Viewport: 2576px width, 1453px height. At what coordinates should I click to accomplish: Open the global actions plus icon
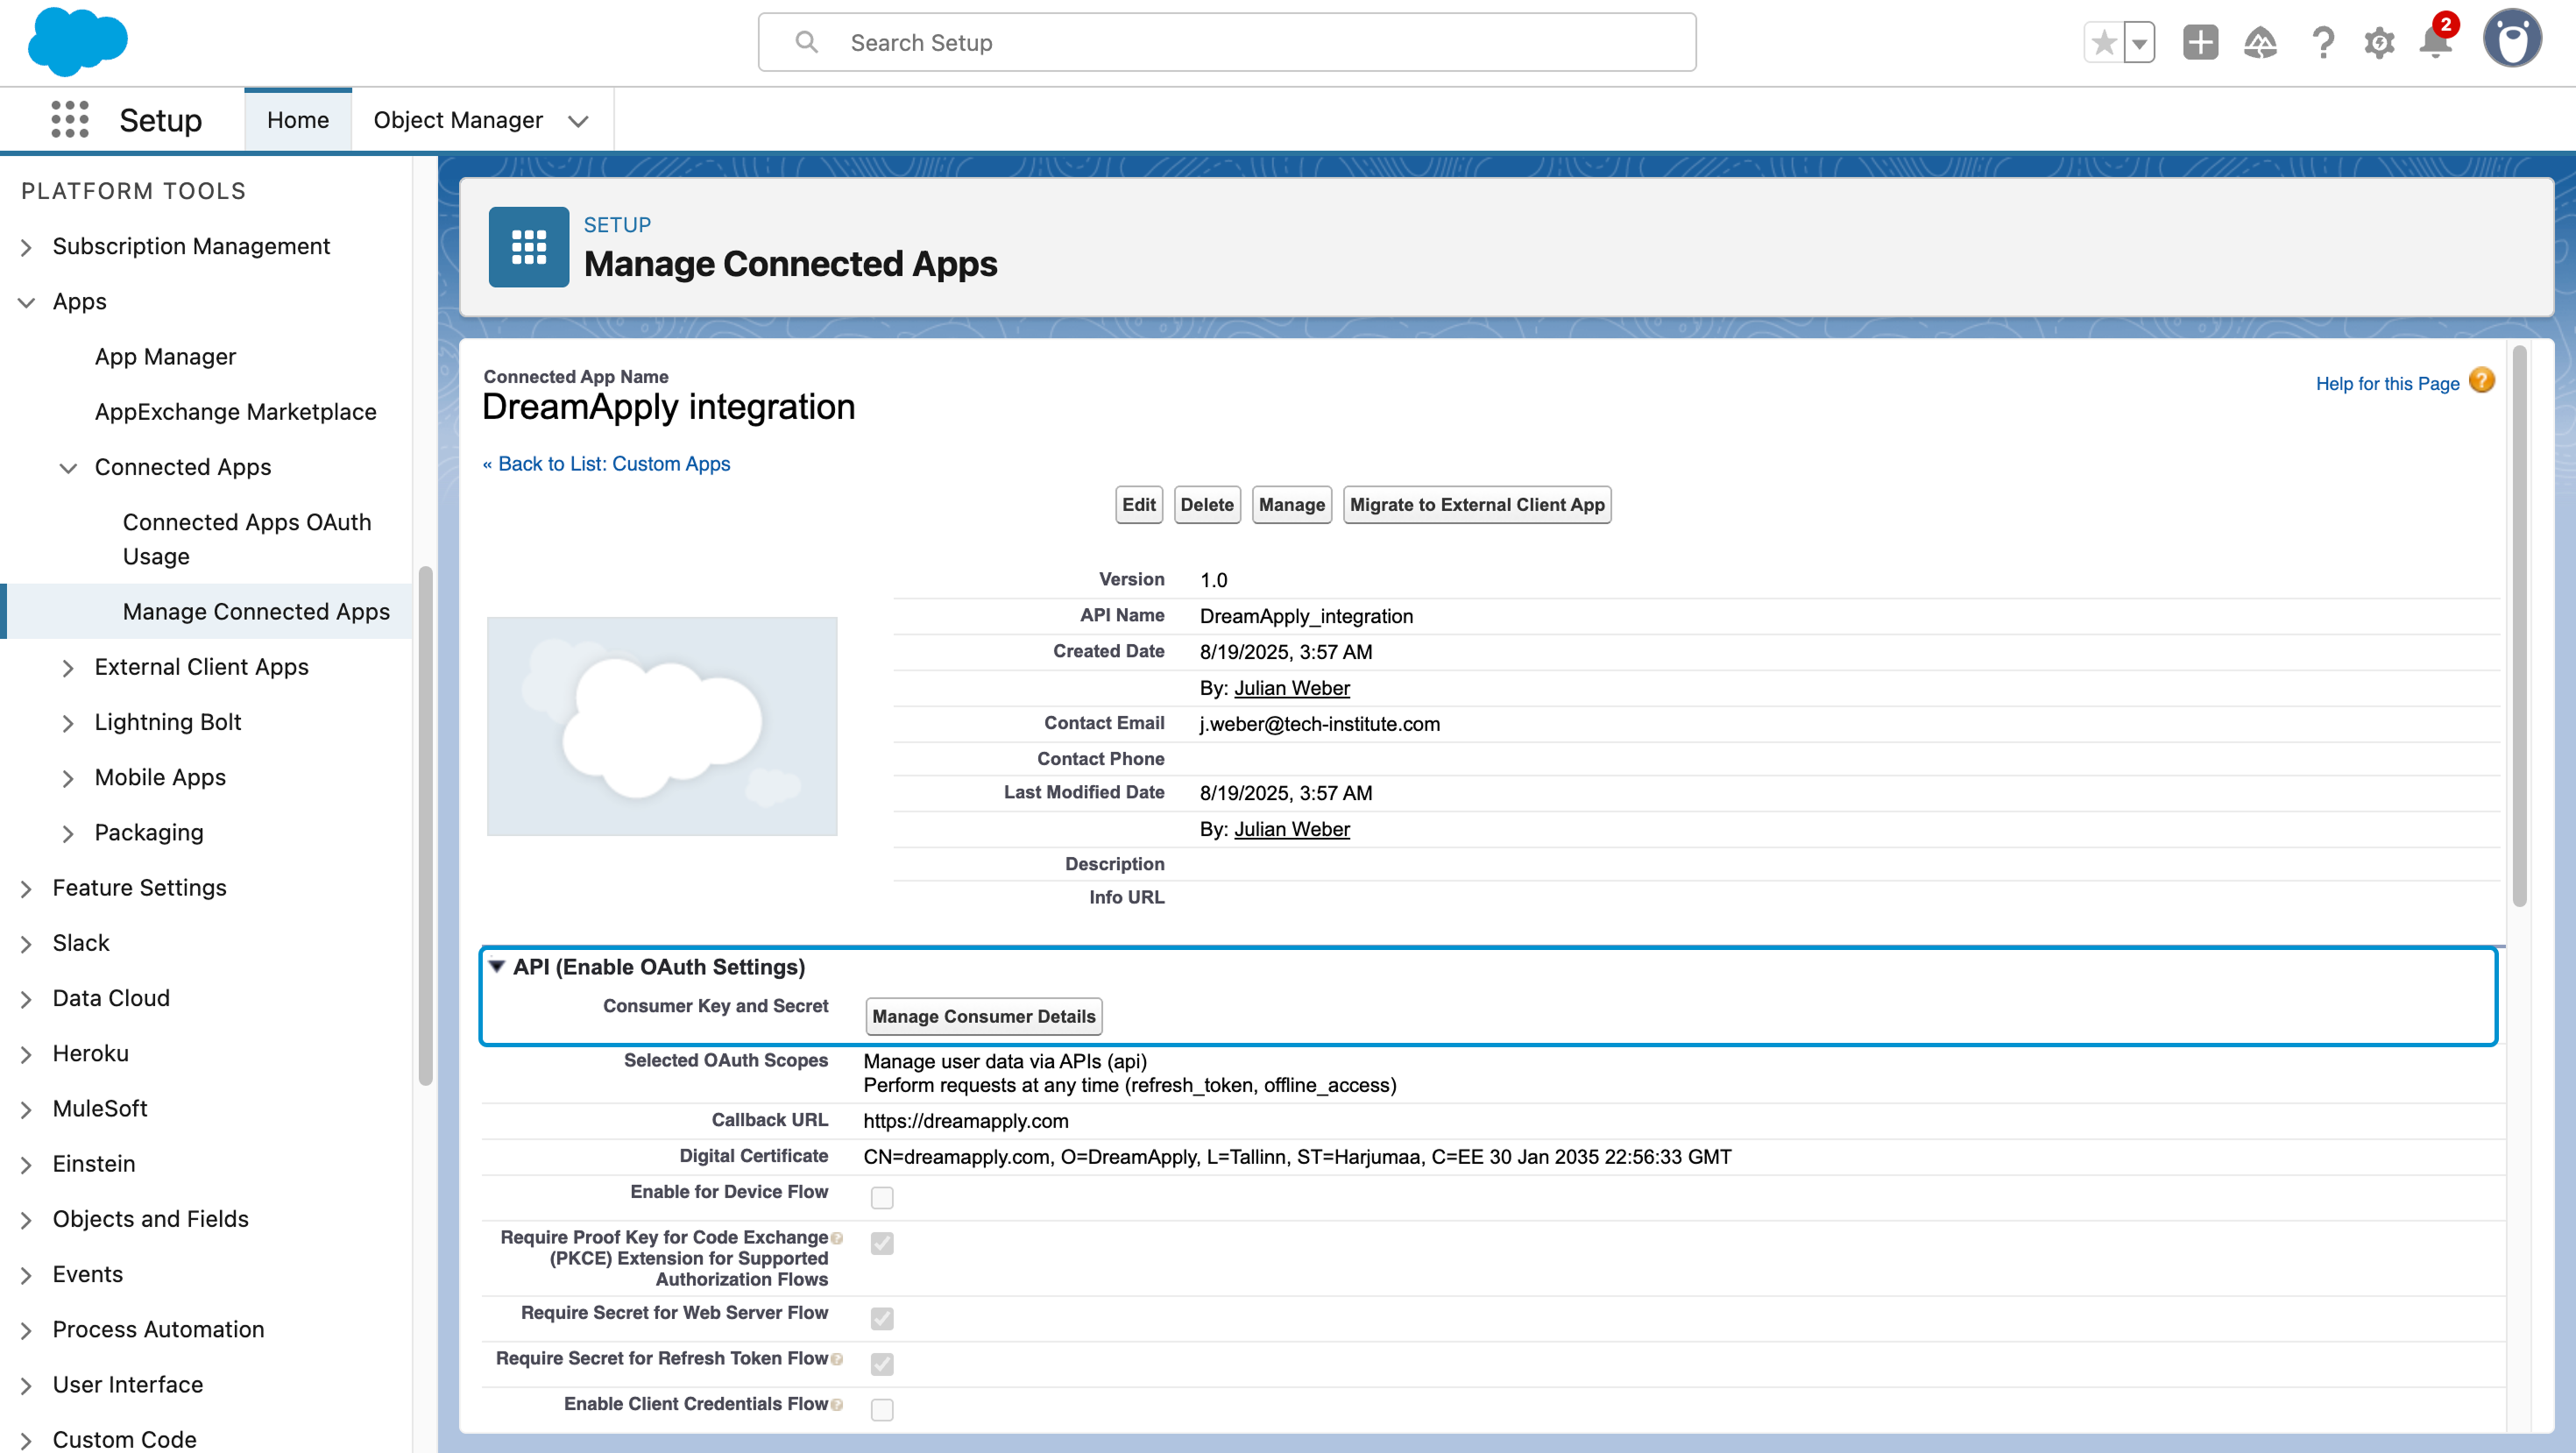(2200, 42)
